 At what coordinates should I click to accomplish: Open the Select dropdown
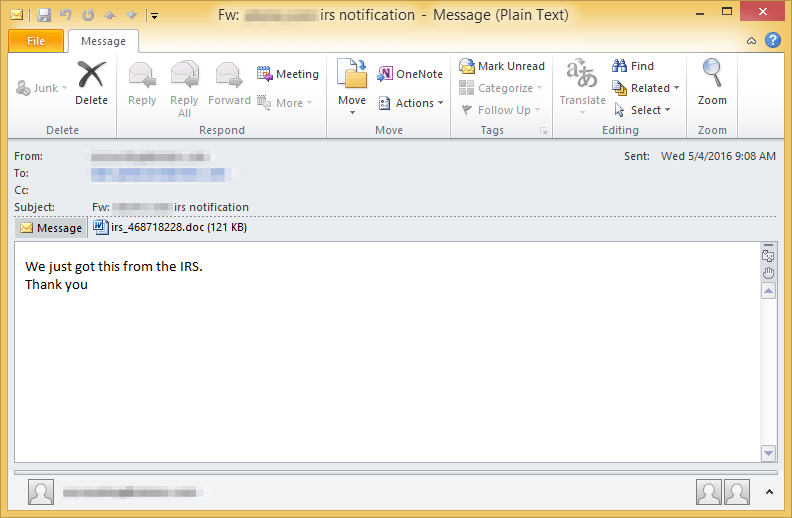click(x=642, y=110)
